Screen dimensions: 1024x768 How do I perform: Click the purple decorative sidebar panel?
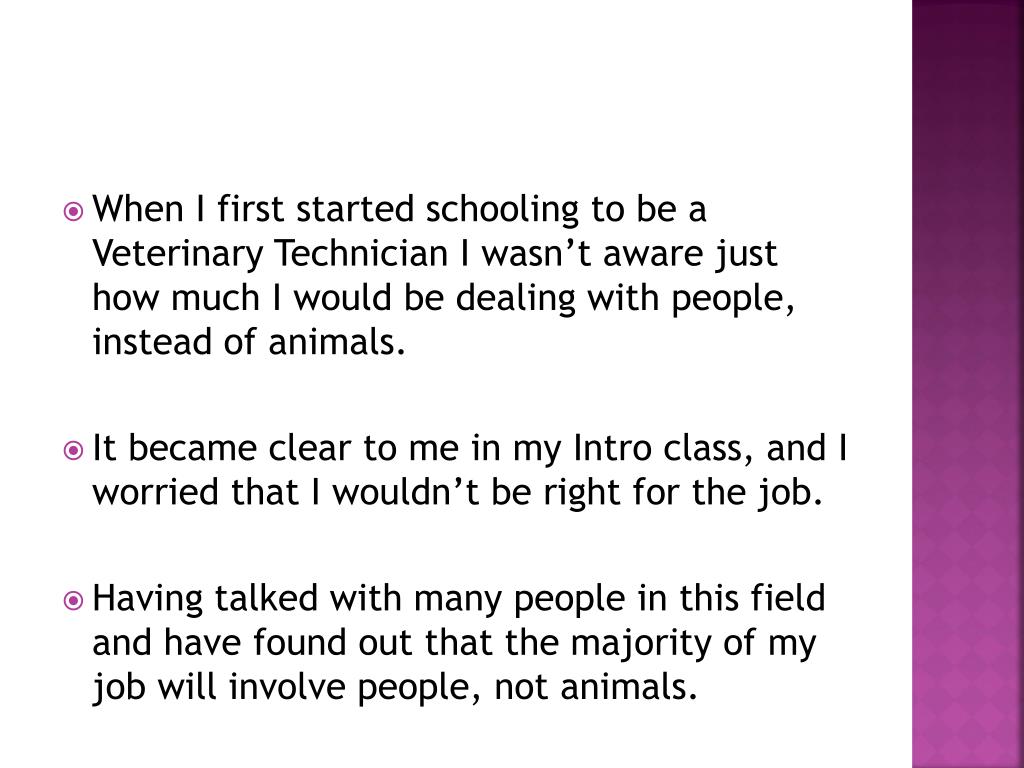coord(967,384)
